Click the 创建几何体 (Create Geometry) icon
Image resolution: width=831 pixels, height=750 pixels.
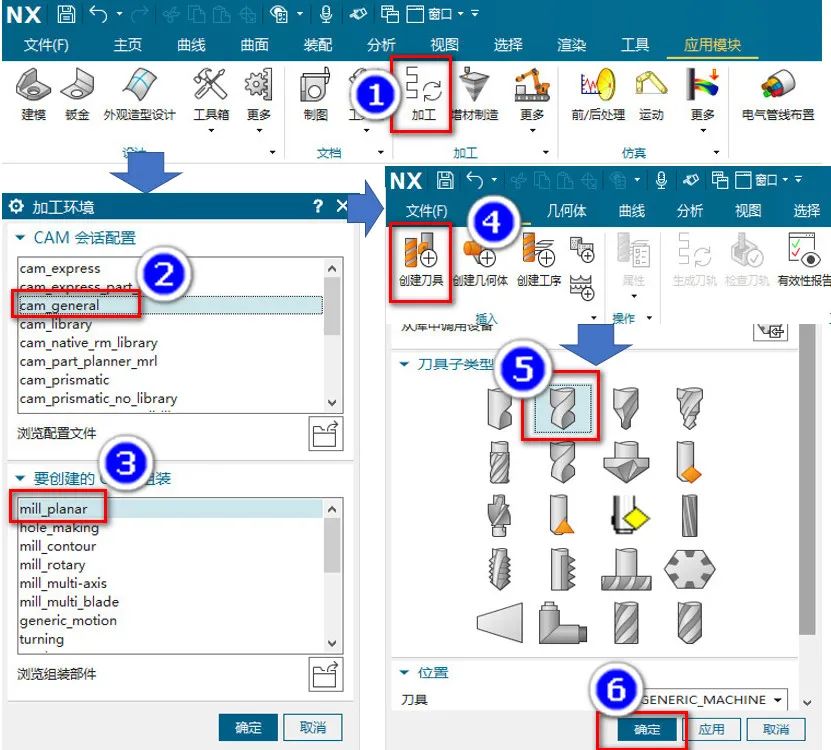480,261
